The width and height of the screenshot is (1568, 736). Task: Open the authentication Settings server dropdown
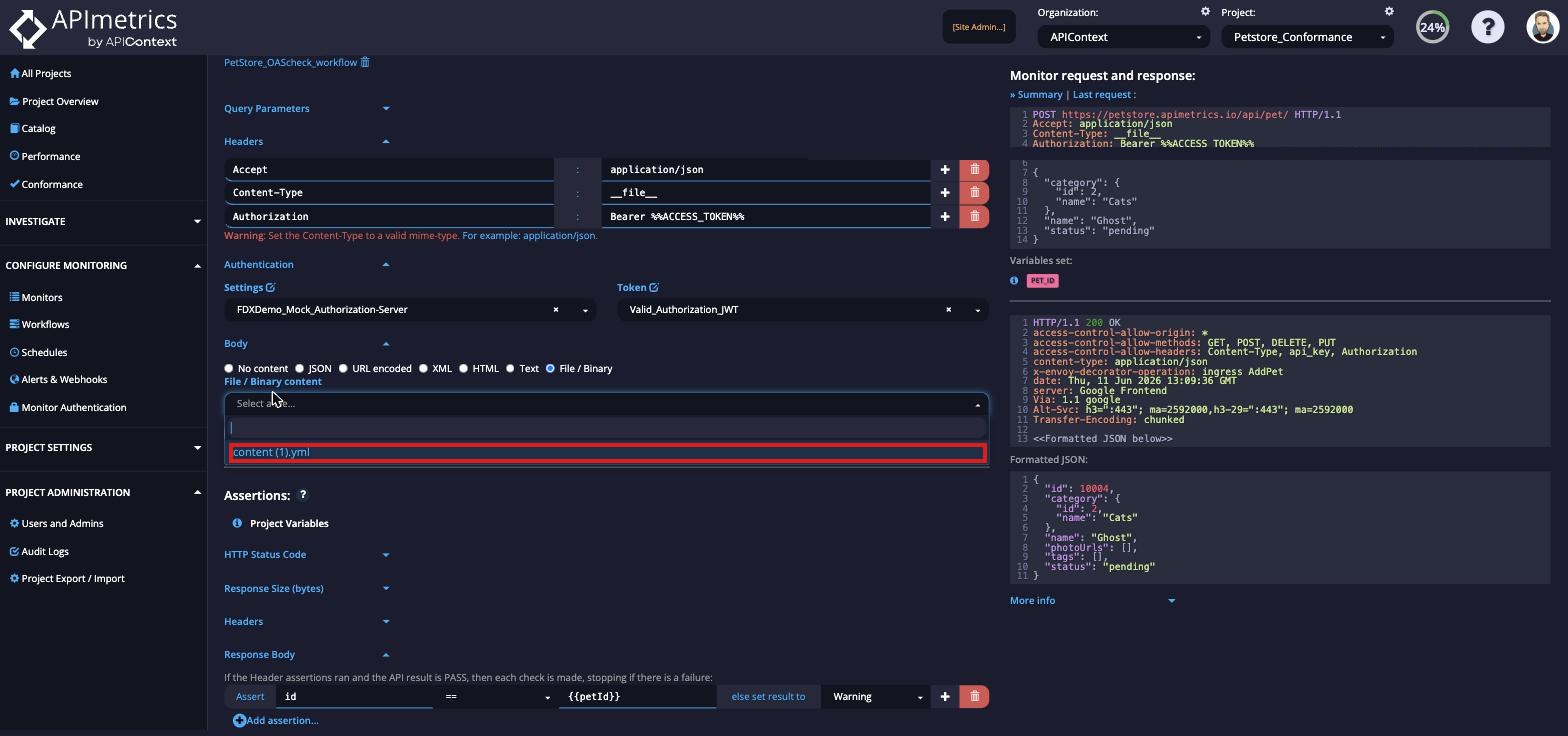[585, 311]
